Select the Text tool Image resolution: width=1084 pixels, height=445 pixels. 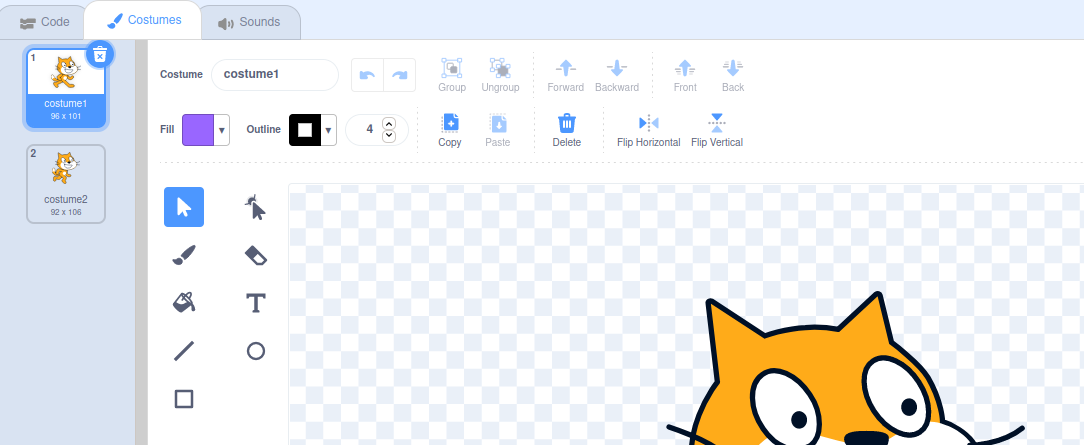point(256,303)
